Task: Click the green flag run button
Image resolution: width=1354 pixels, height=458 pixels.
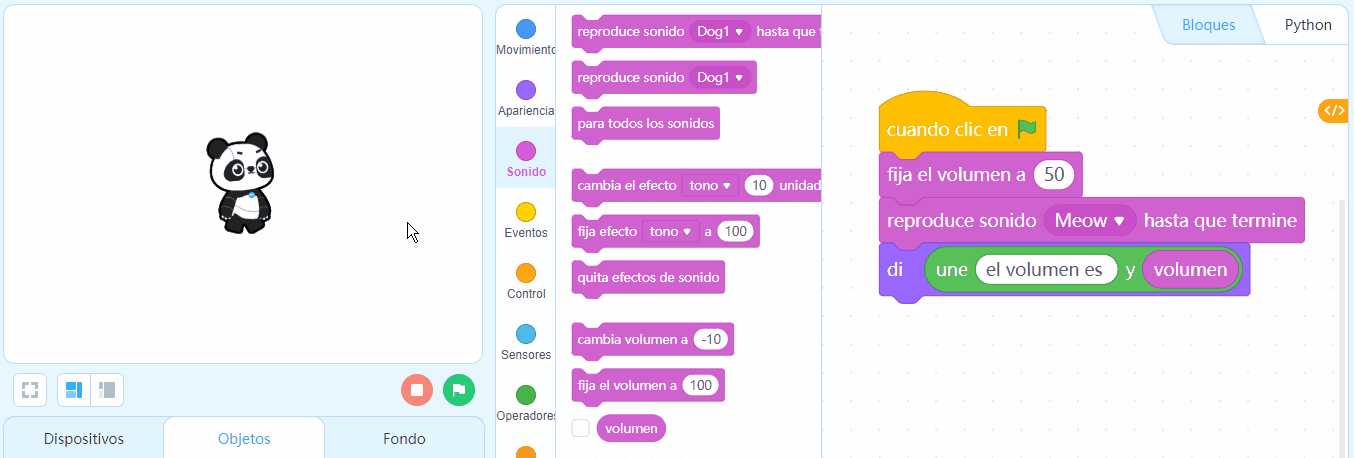Action: coord(459,390)
